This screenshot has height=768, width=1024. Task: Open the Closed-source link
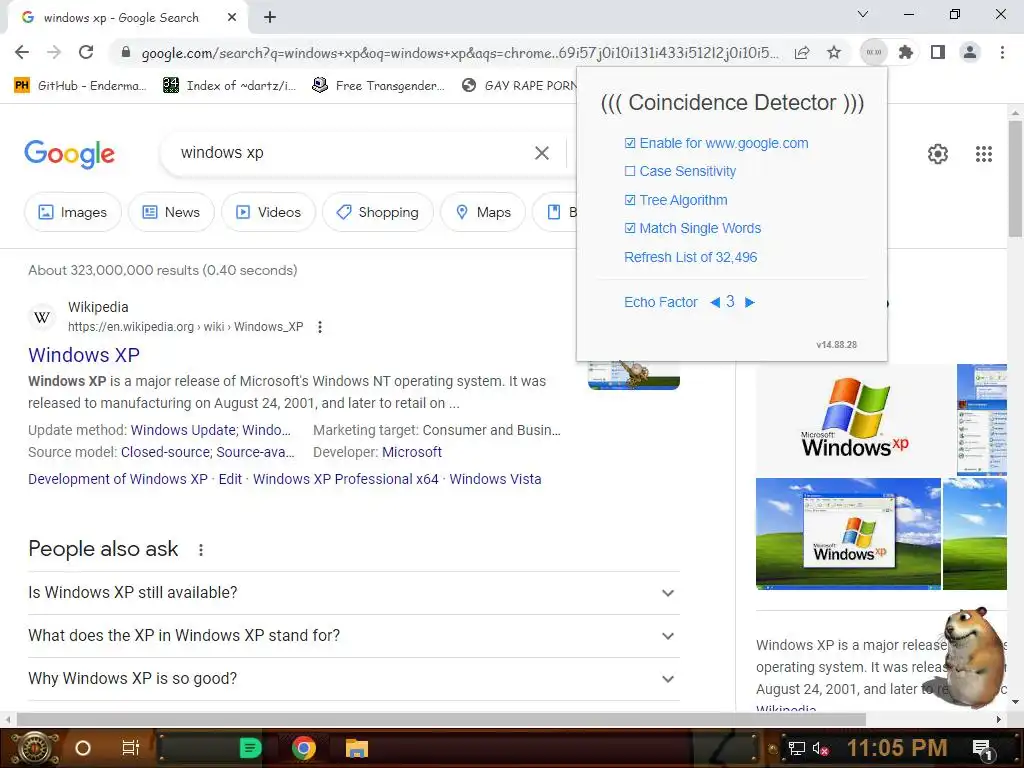click(x=166, y=453)
